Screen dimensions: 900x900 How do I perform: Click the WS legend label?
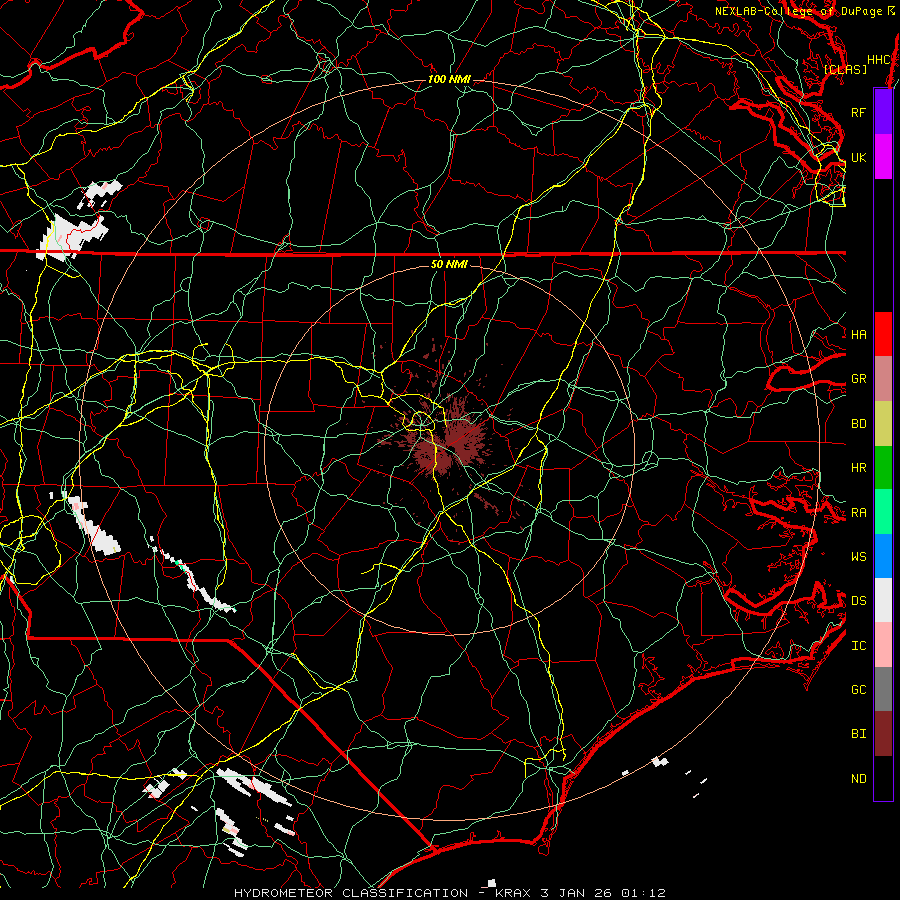tap(858, 556)
